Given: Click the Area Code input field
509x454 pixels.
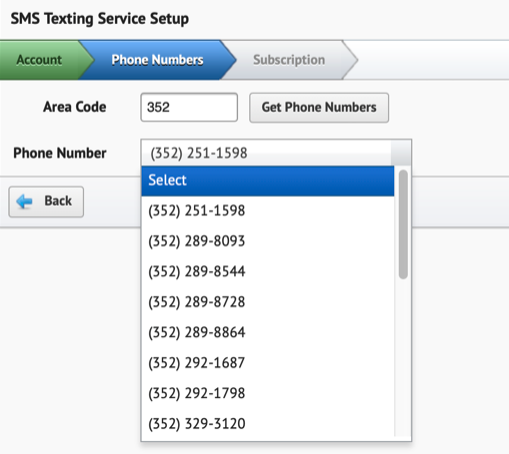Looking at the screenshot, I should coord(189,107).
